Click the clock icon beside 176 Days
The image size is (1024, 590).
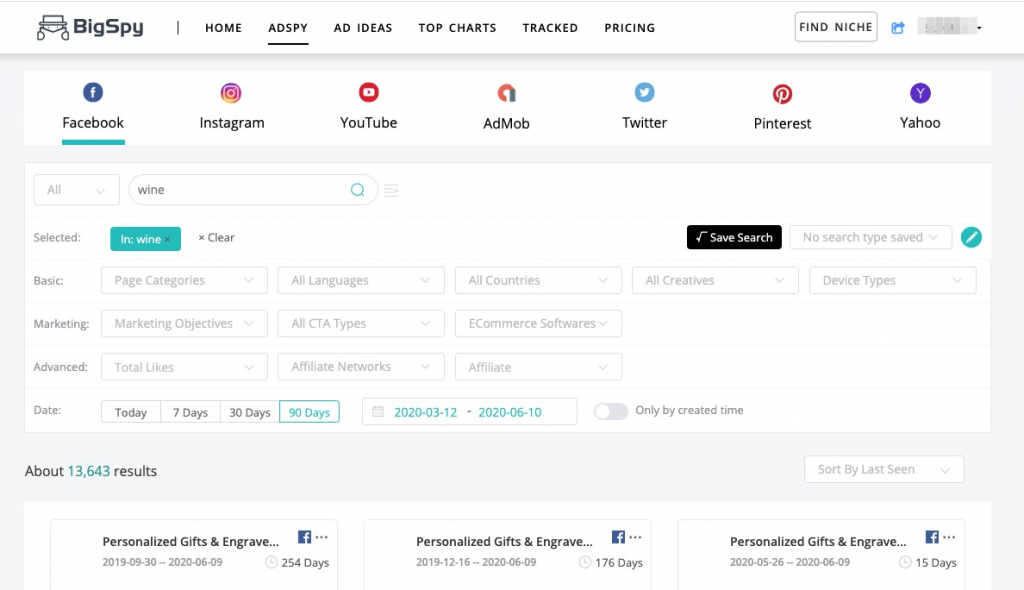pos(585,562)
